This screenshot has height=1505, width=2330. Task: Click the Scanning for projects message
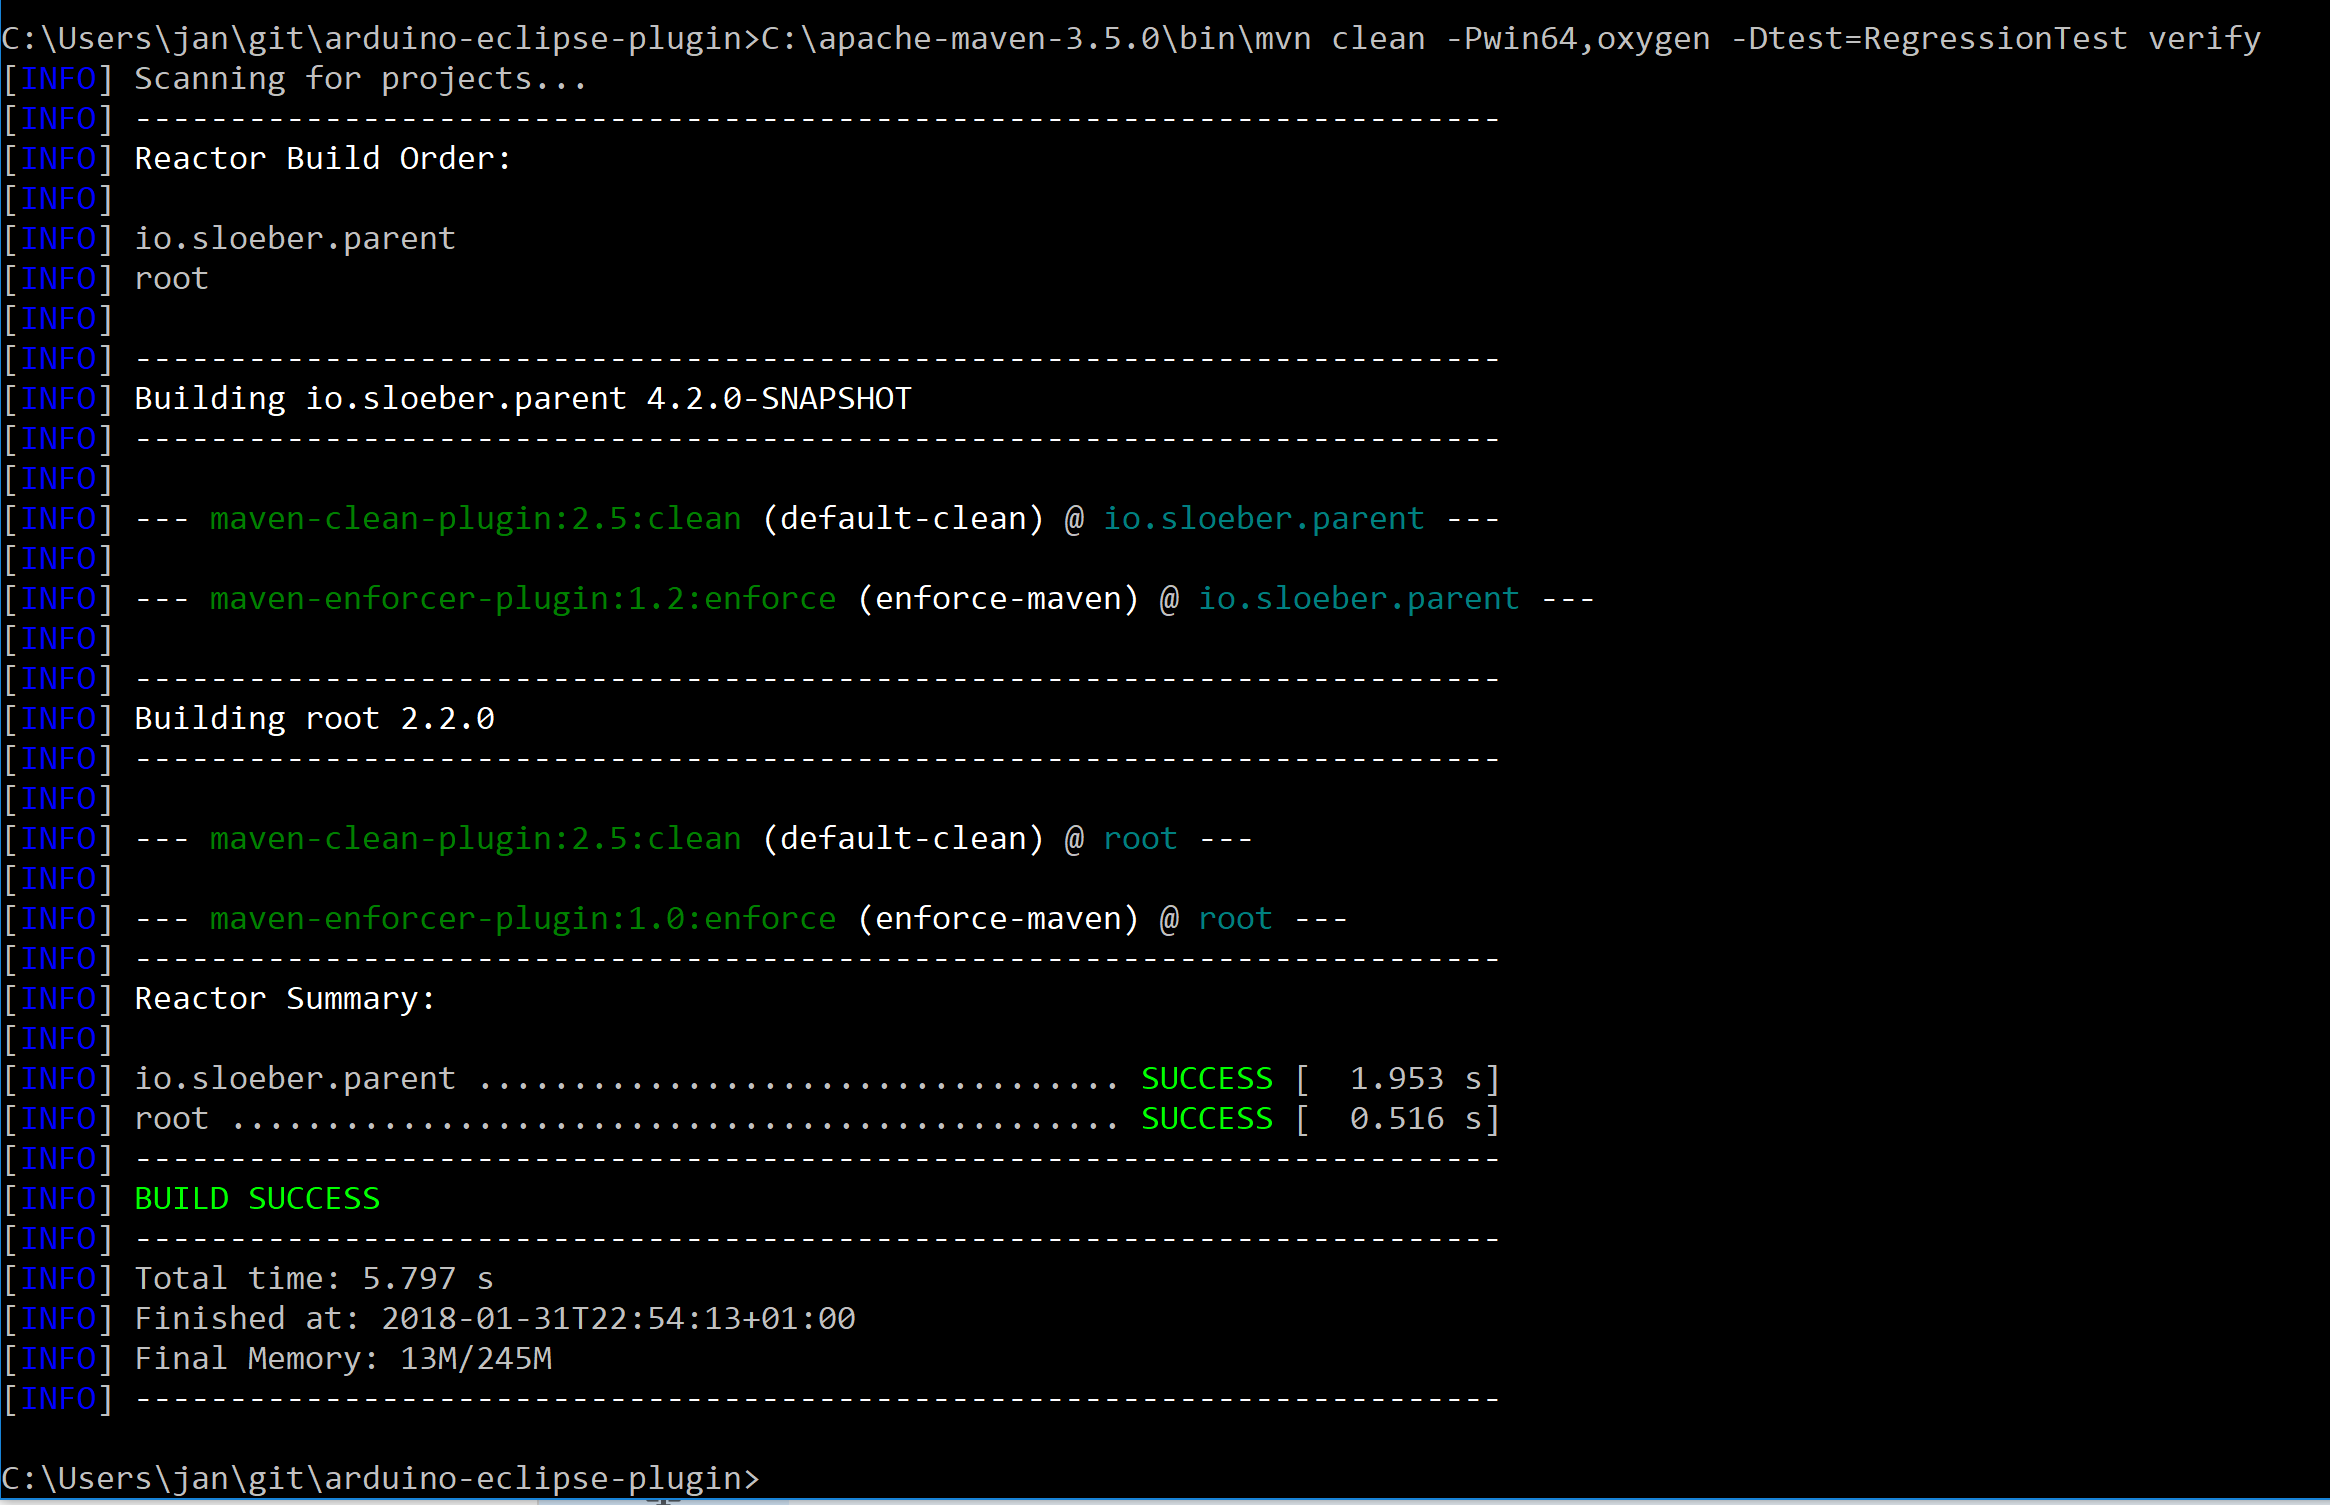click(x=360, y=78)
